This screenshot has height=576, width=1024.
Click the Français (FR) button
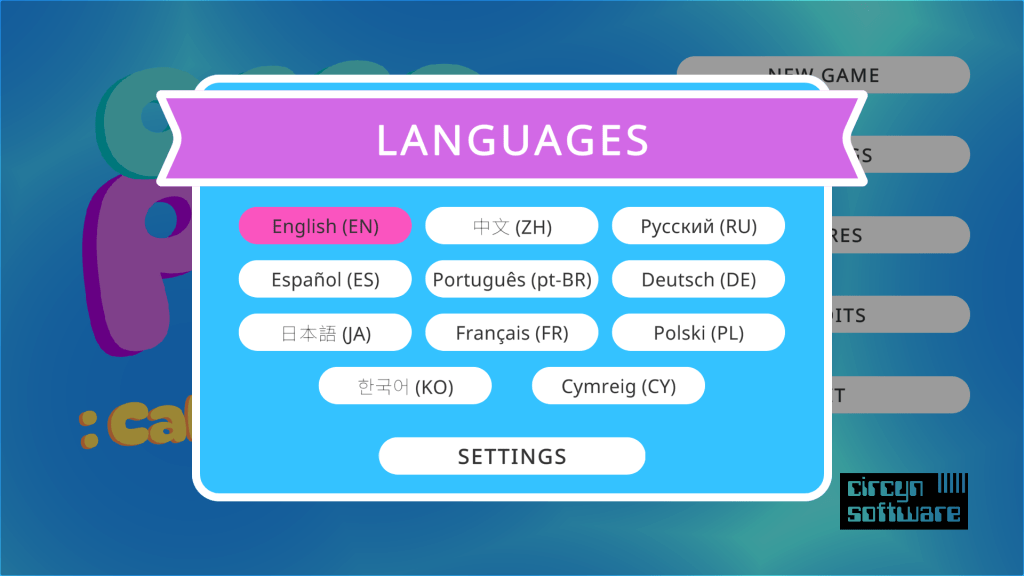pos(511,333)
